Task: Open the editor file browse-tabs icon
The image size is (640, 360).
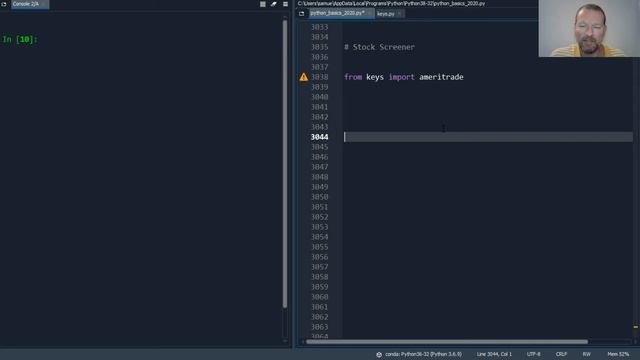Action: click(302, 13)
